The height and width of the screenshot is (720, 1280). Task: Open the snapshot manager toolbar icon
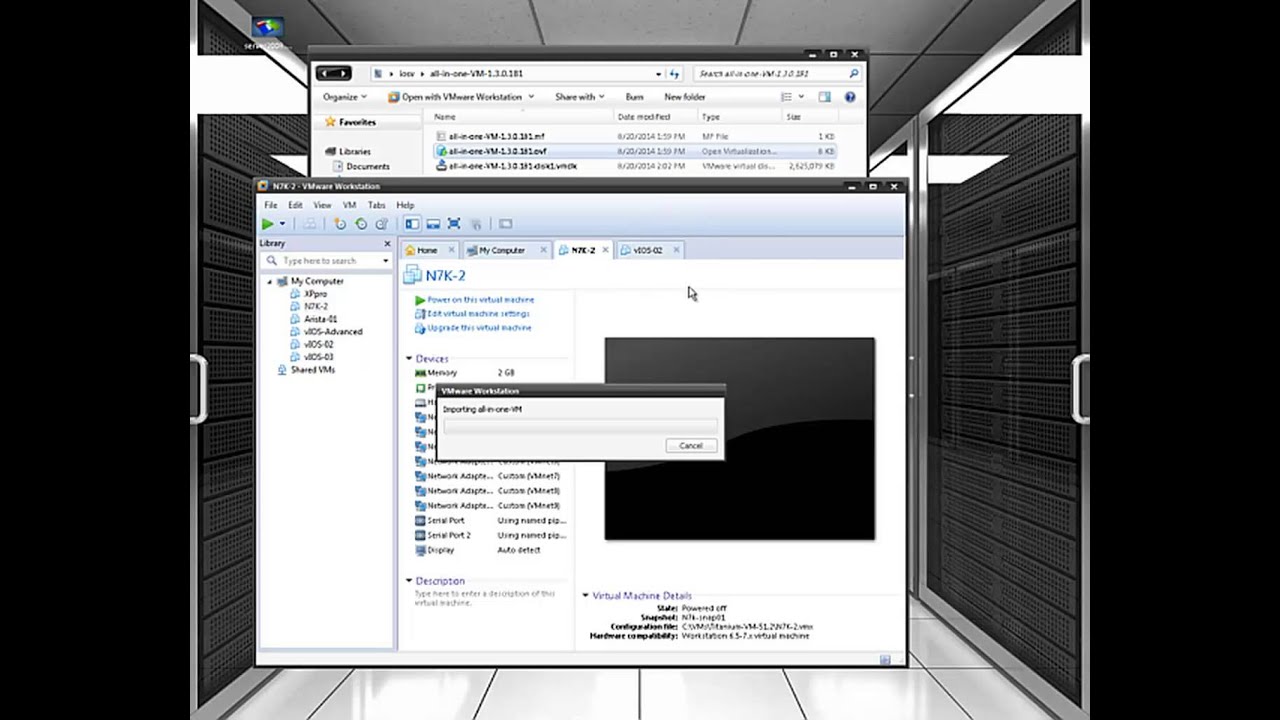(x=381, y=224)
